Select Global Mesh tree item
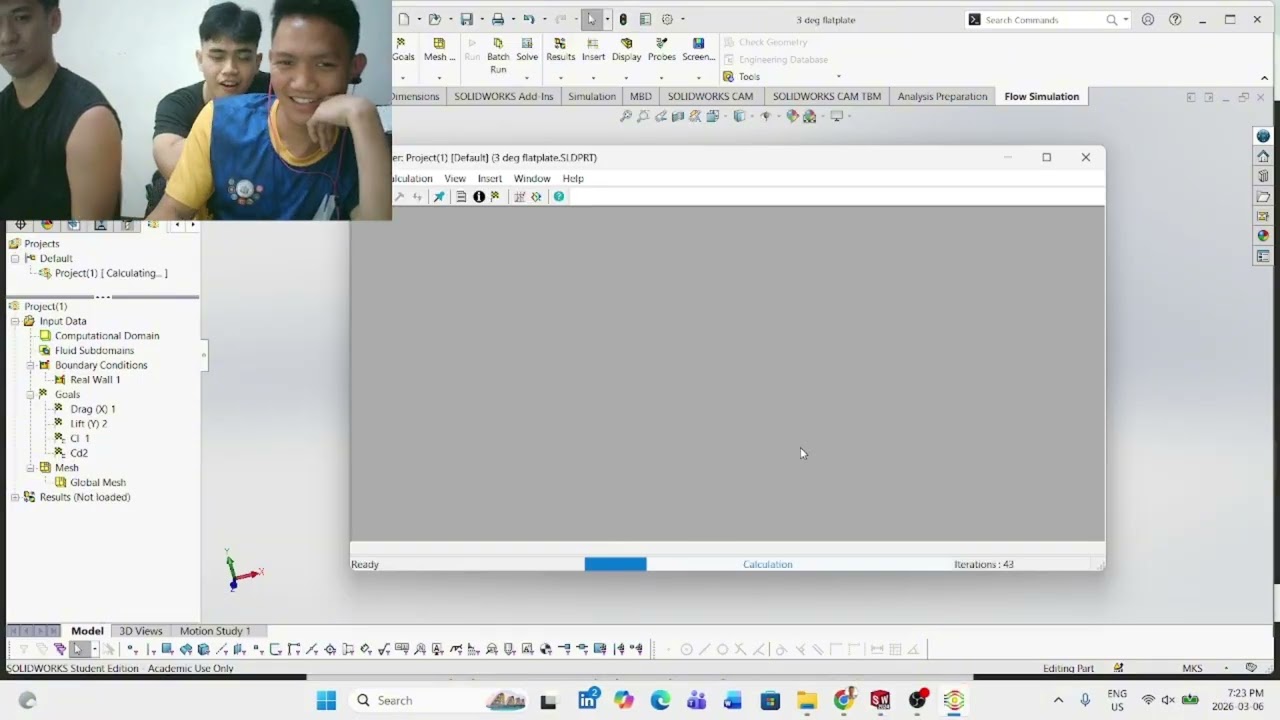The height and width of the screenshot is (720, 1280). pyautogui.click(x=98, y=482)
